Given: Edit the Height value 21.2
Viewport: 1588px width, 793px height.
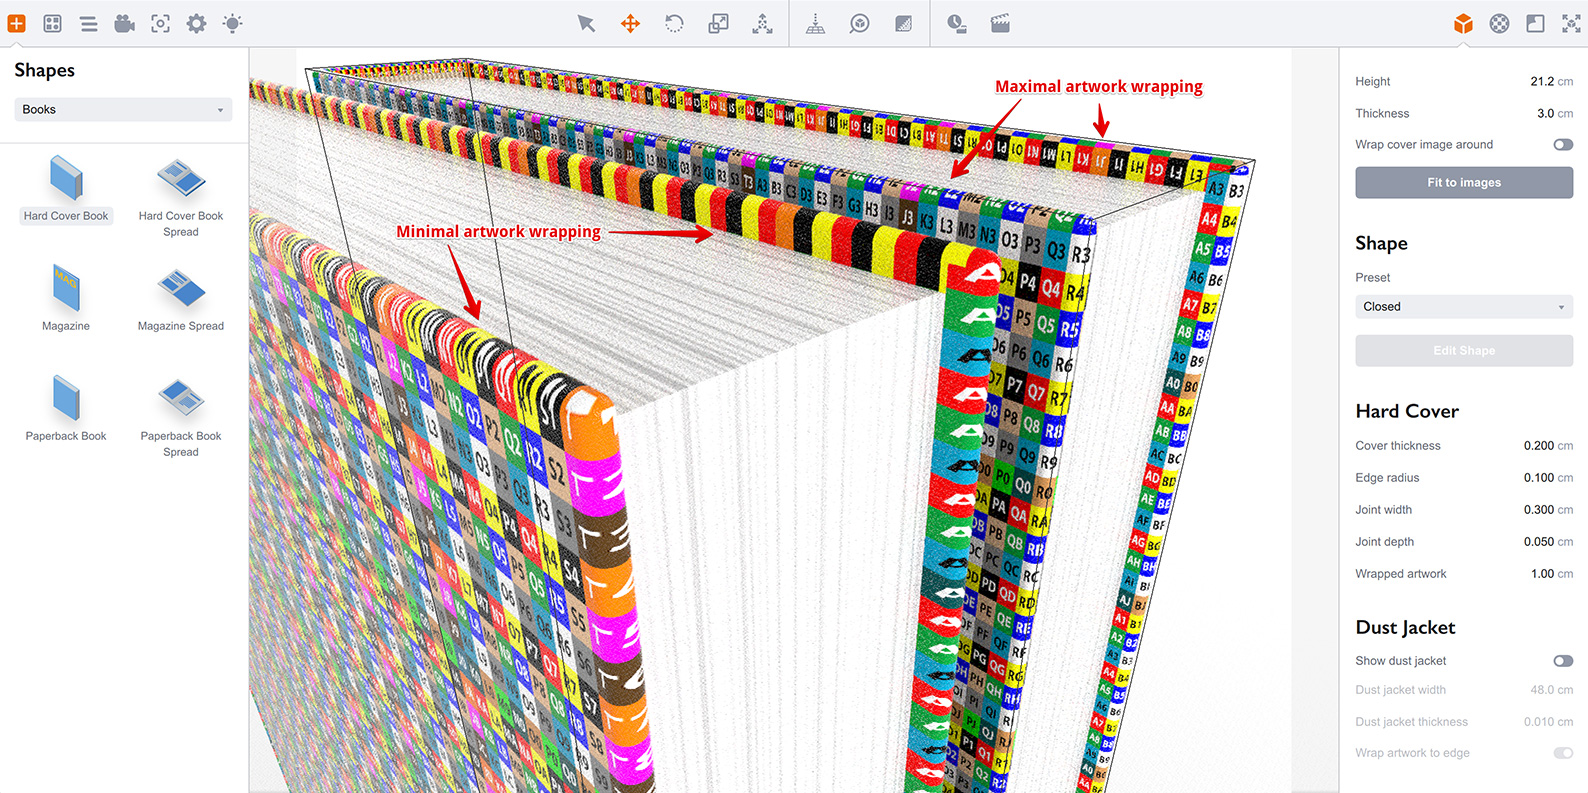Looking at the screenshot, I should tap(1542, 82).
